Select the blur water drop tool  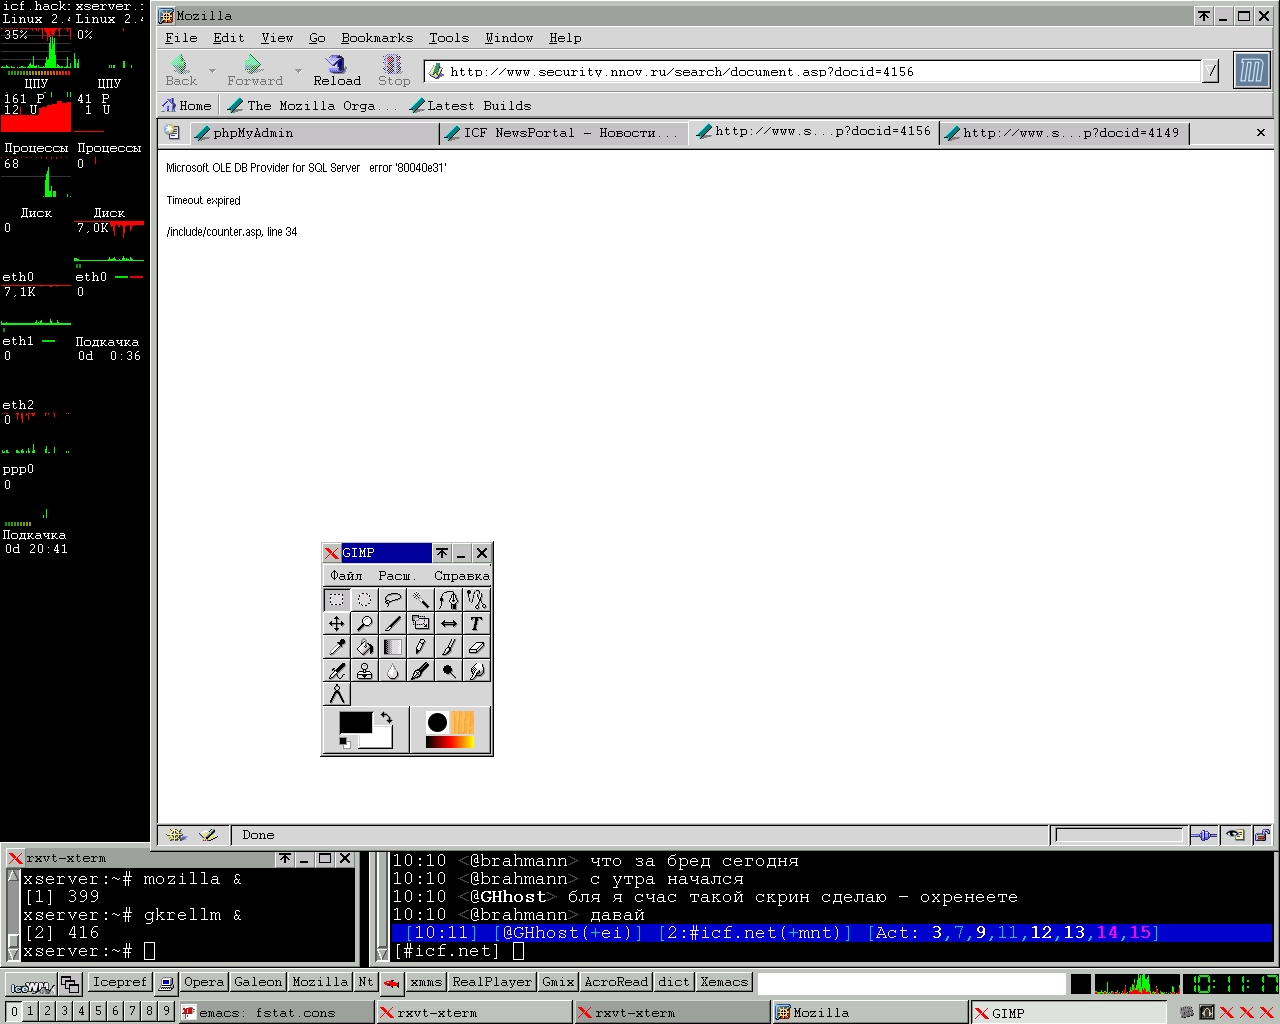click(393, 671)
